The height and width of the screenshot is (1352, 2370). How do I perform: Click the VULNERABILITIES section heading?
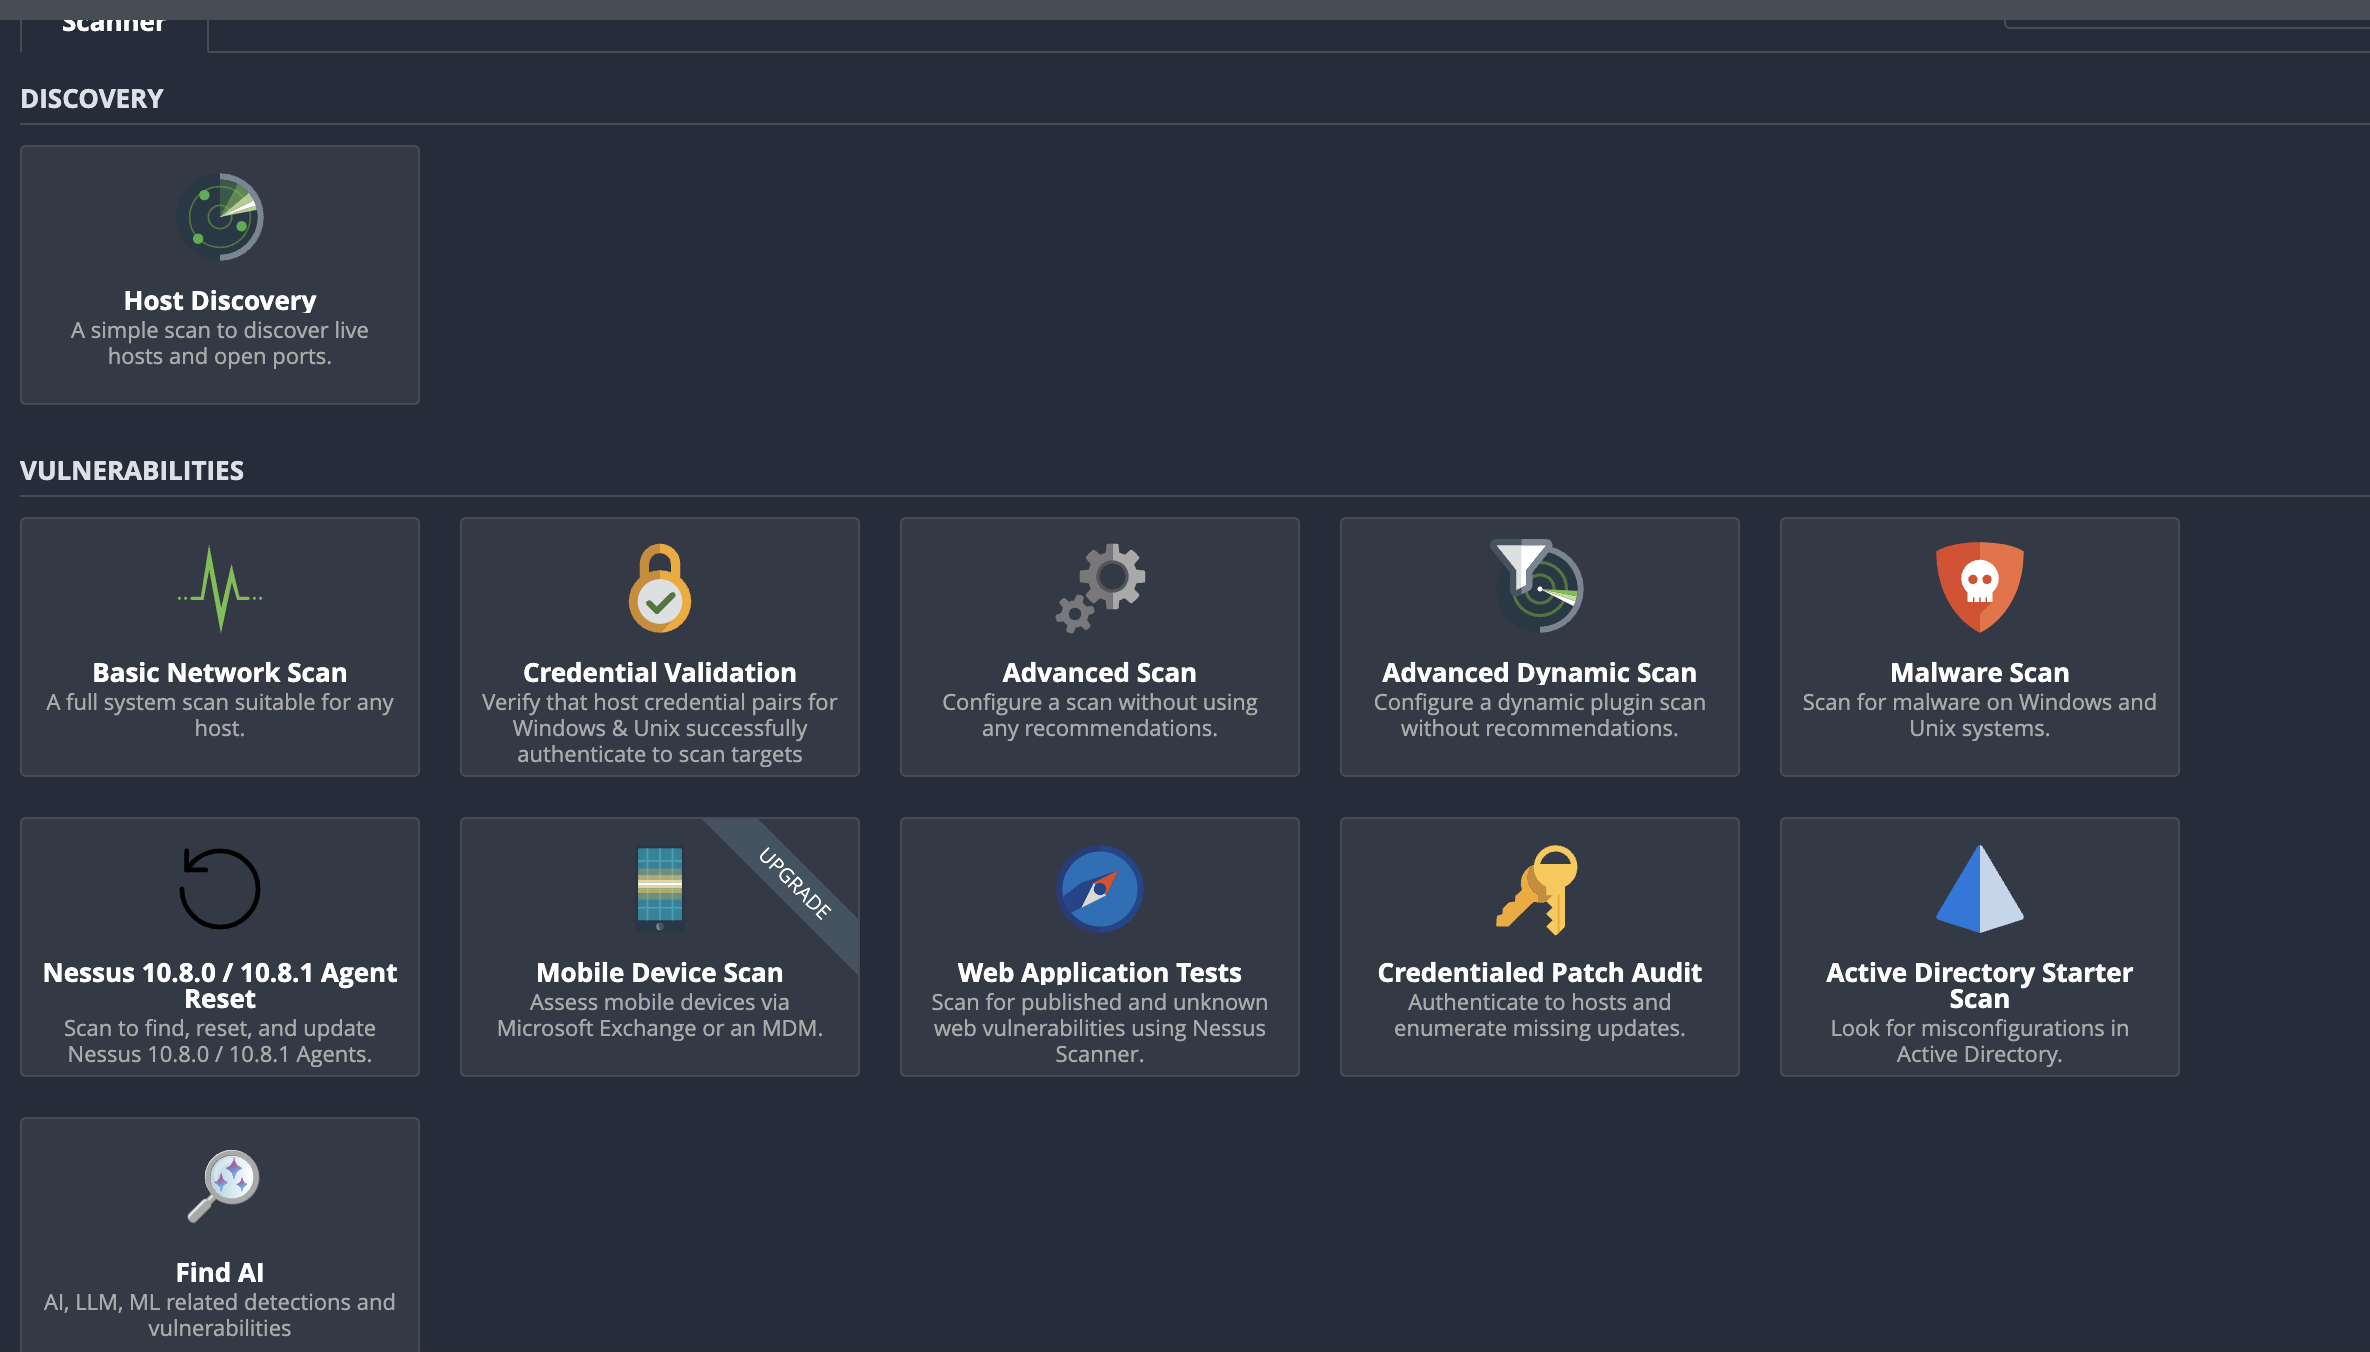pyautogui.click(x=132, y=471)
